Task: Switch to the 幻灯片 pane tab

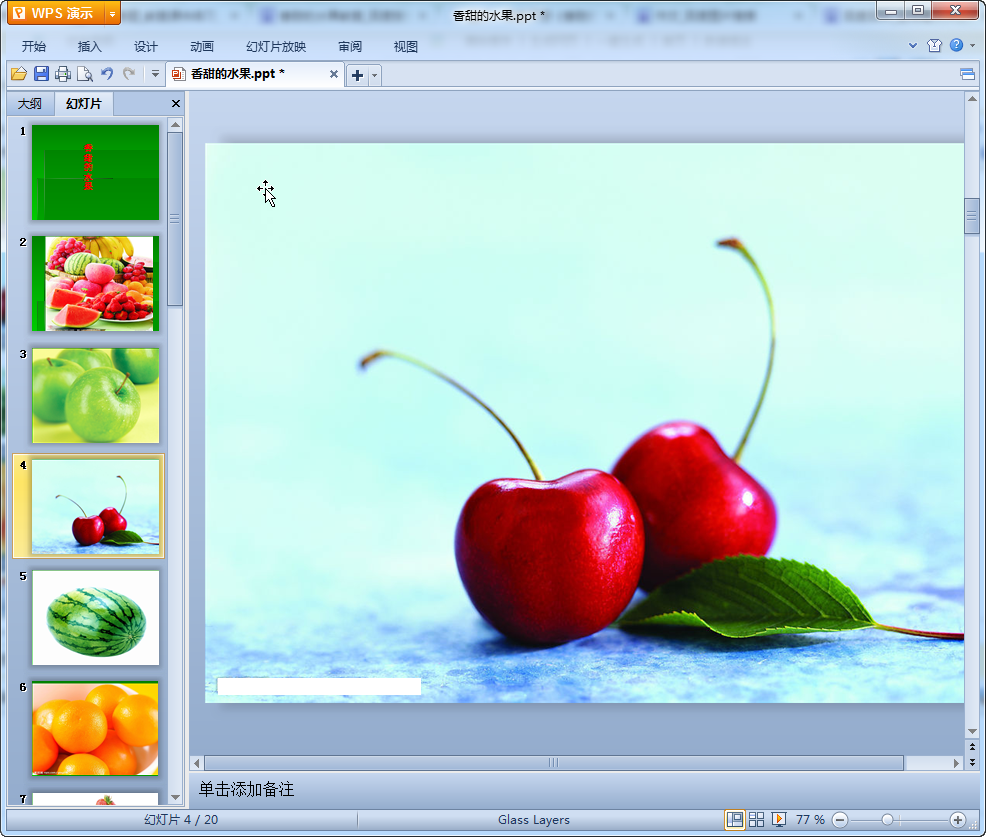Action: click(x=84, y=104)
